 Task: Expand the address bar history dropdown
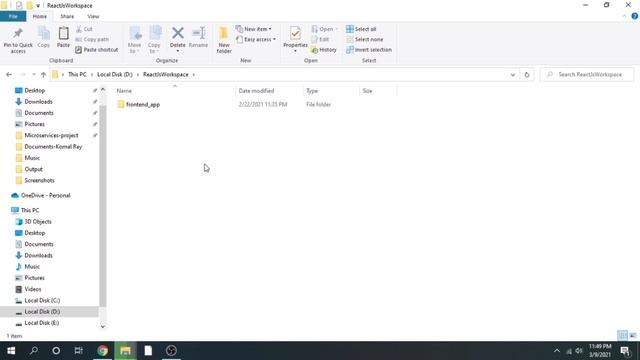[513, 75]
